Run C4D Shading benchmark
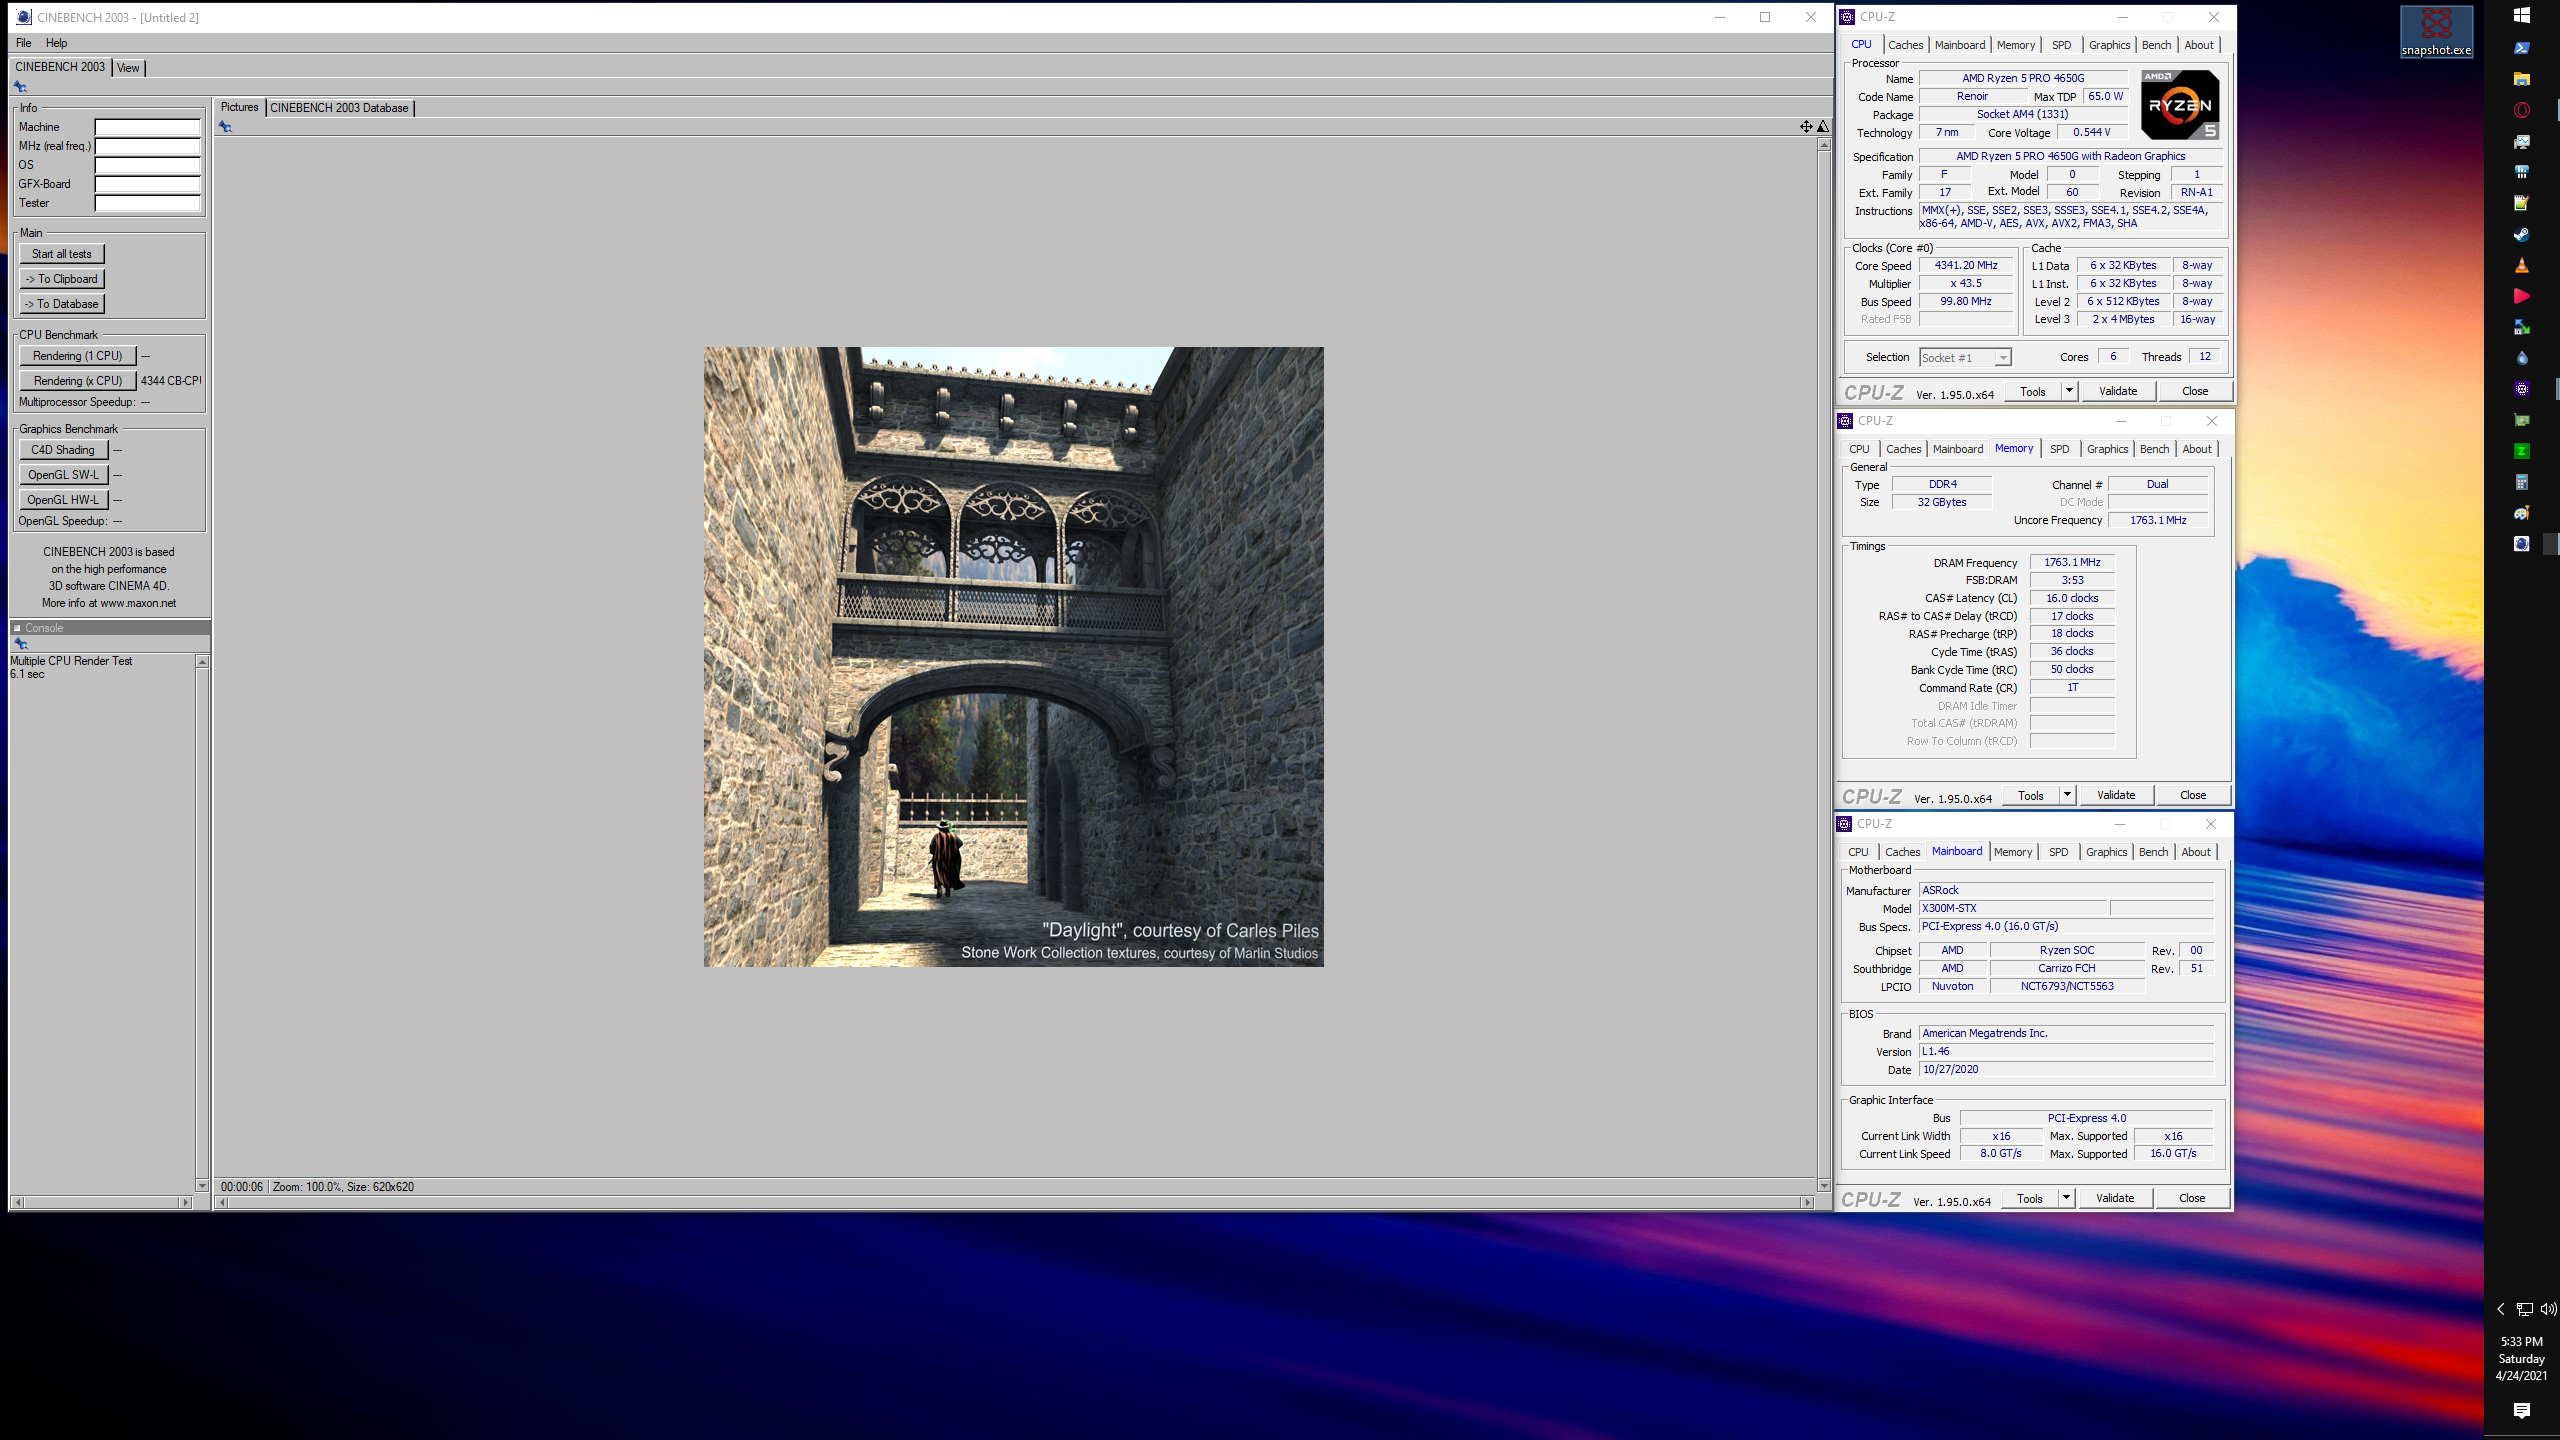This screenshot has height=1440, width=2560. [63, 450]
